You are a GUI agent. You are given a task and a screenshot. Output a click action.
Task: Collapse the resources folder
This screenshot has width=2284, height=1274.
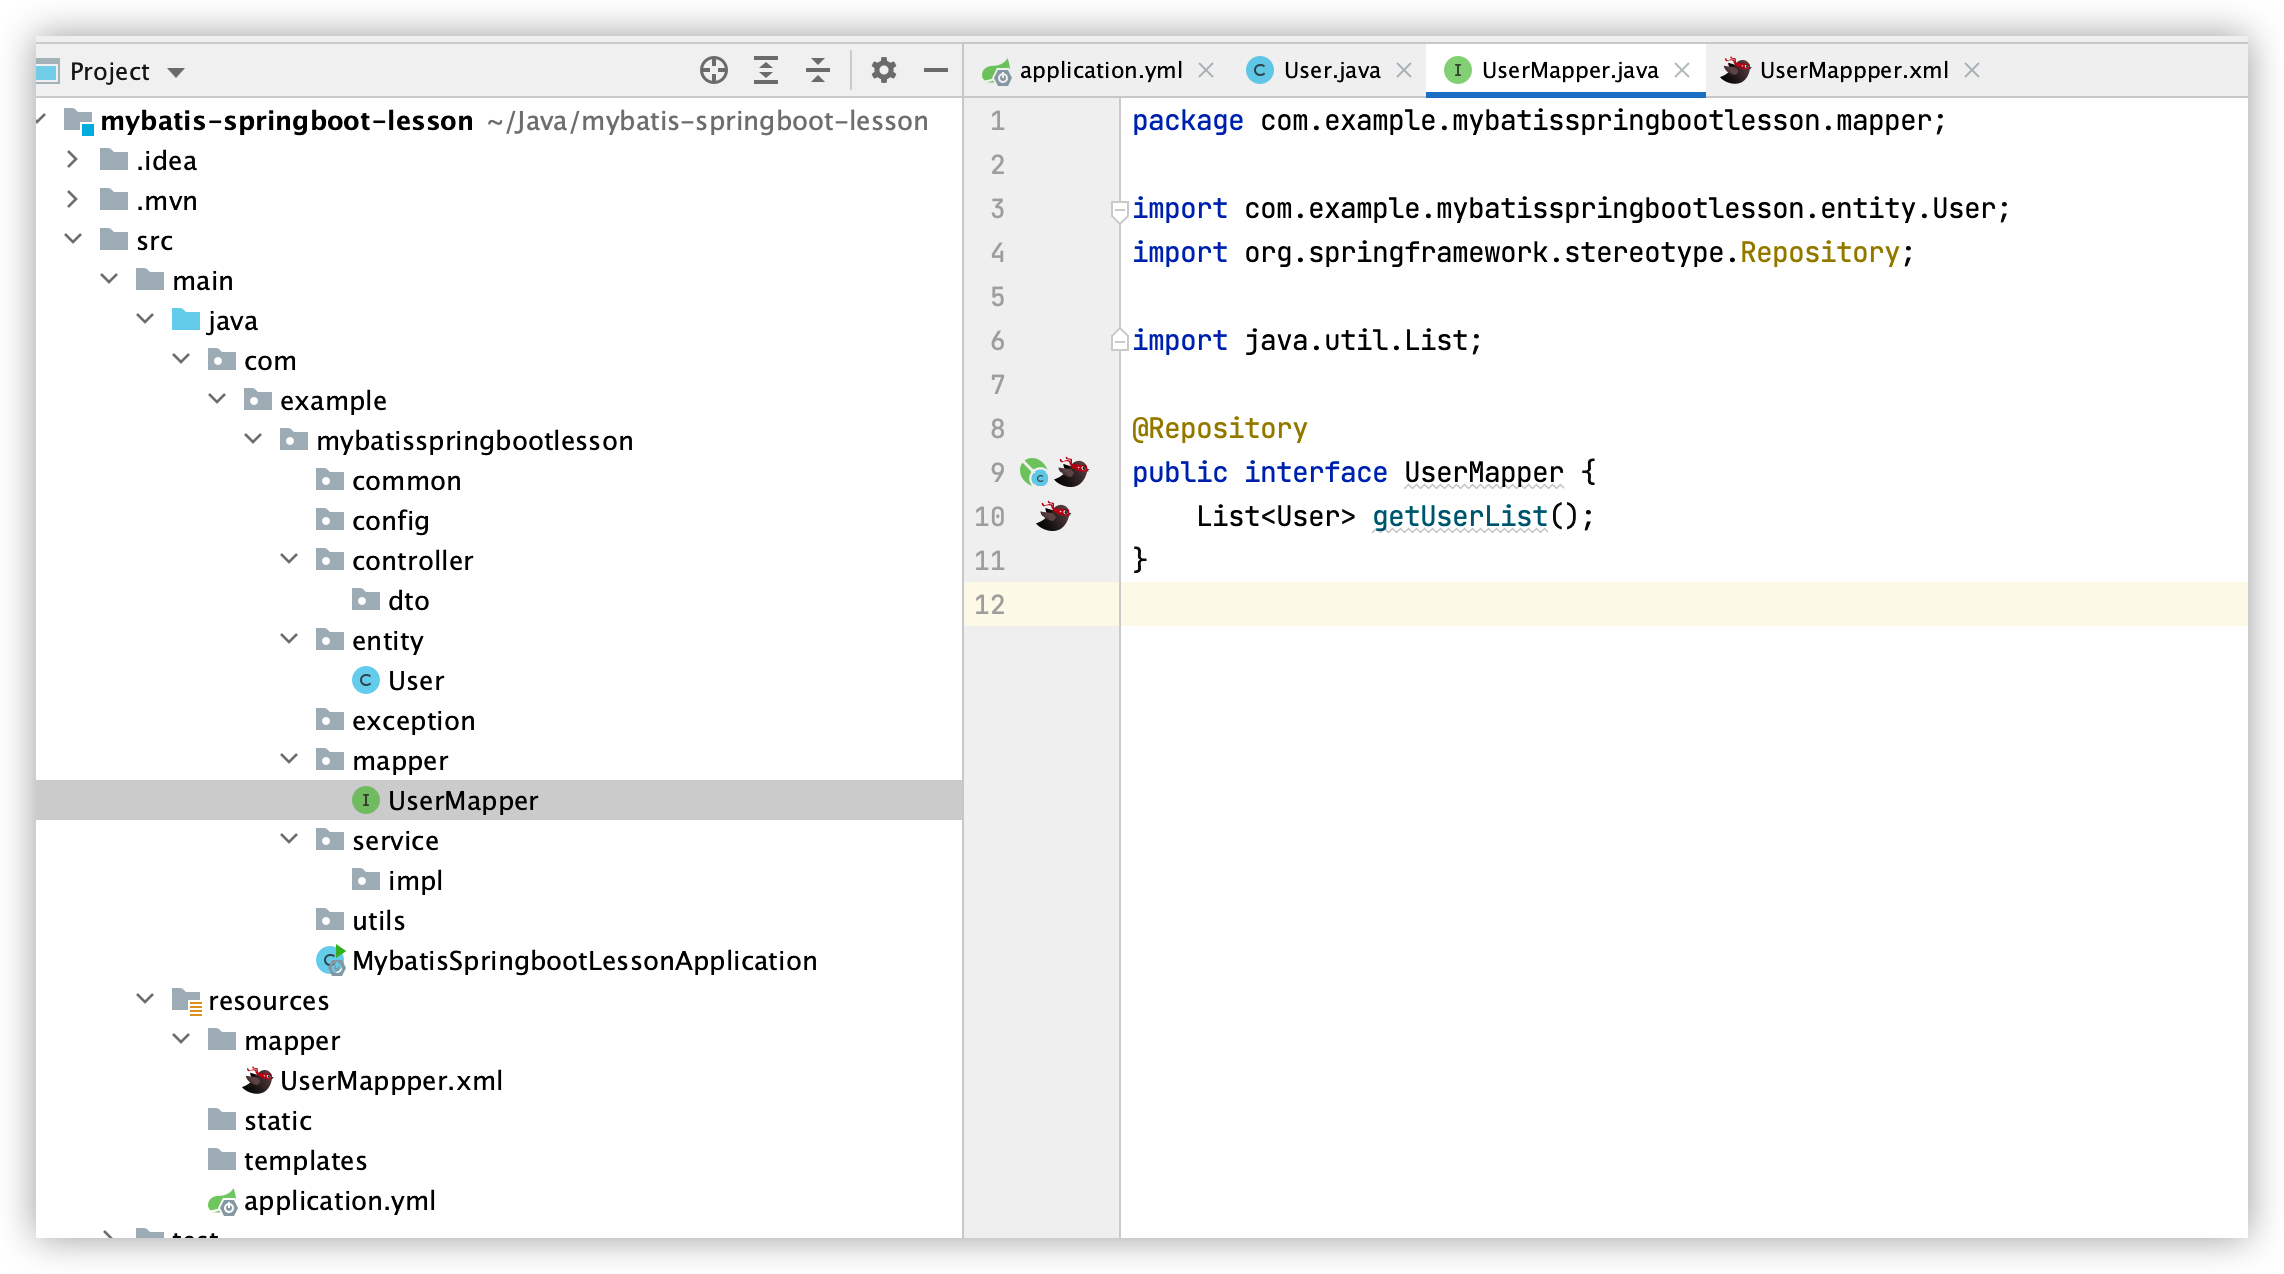tap(145, 999)
